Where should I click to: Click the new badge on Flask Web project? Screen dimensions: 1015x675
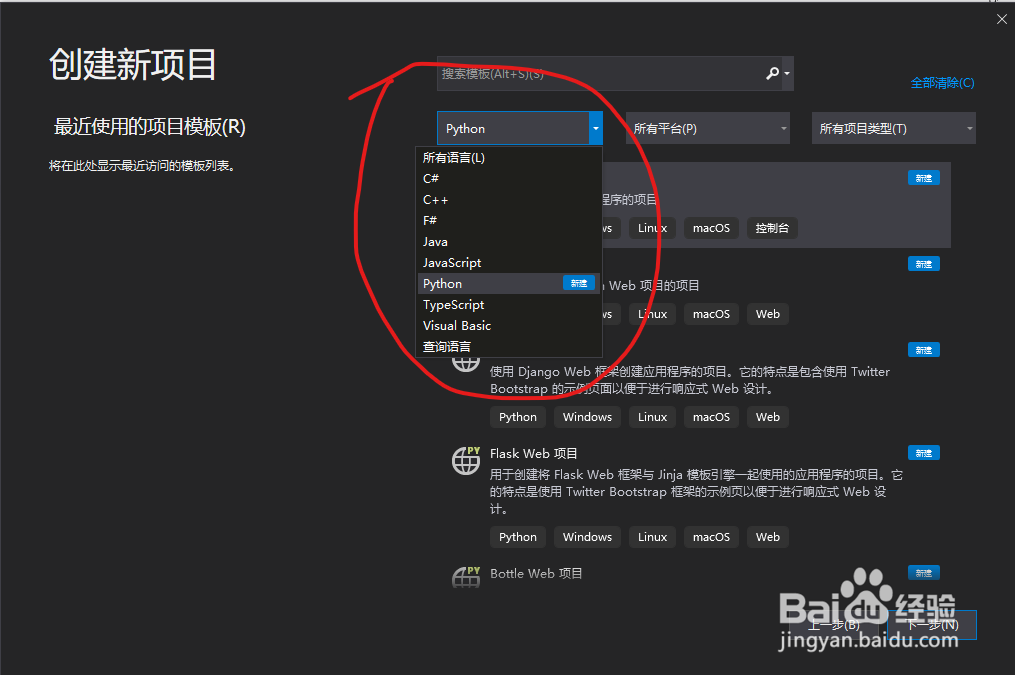(924, 453)
